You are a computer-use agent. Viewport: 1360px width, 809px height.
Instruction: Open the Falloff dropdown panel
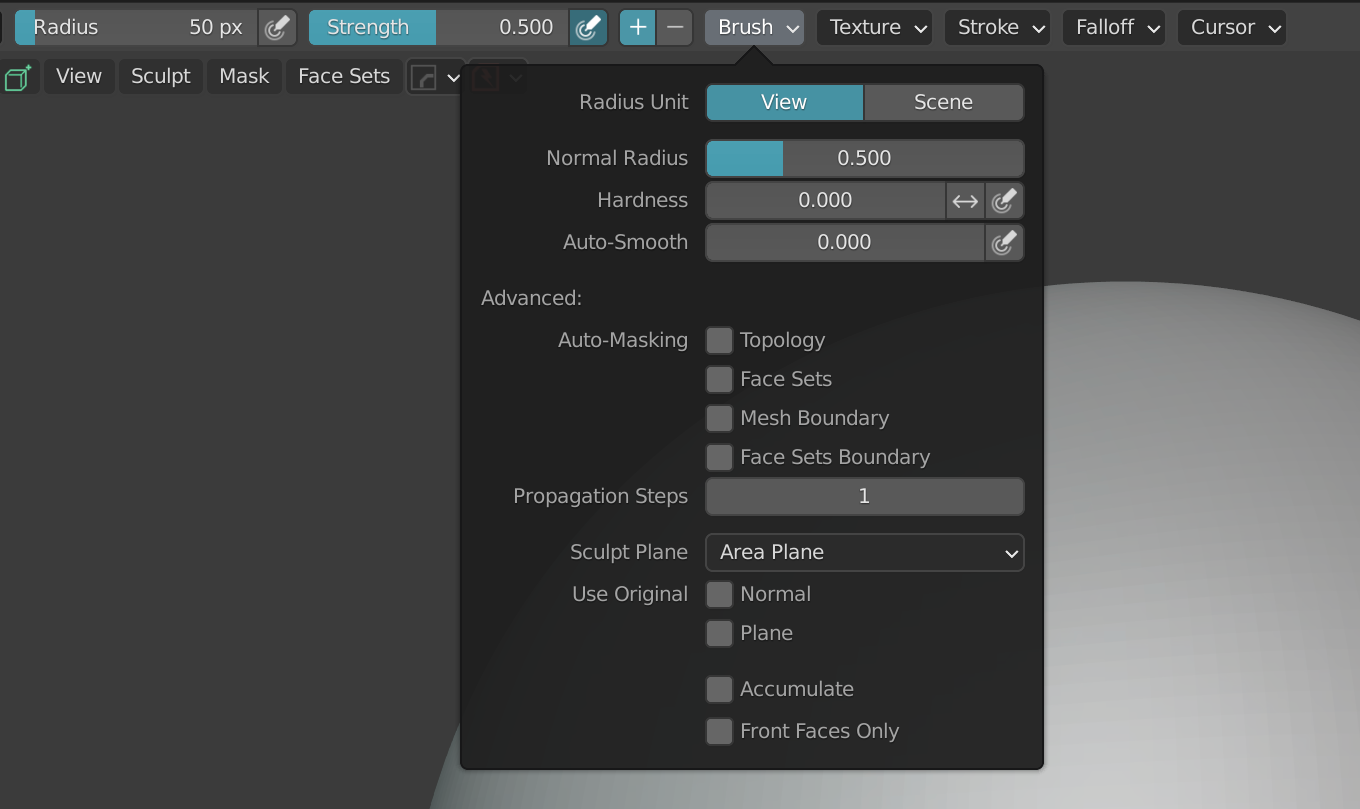coord(1113,27)
